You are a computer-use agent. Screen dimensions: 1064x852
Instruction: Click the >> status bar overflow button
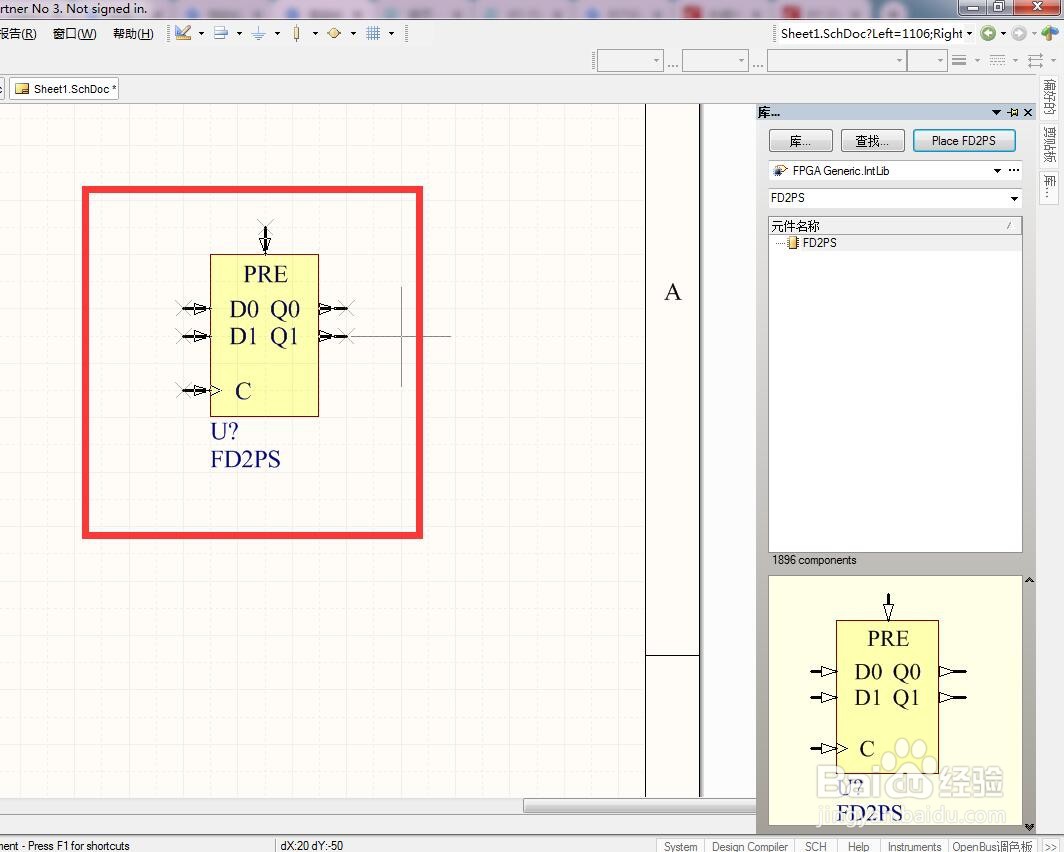point(1050,846)
